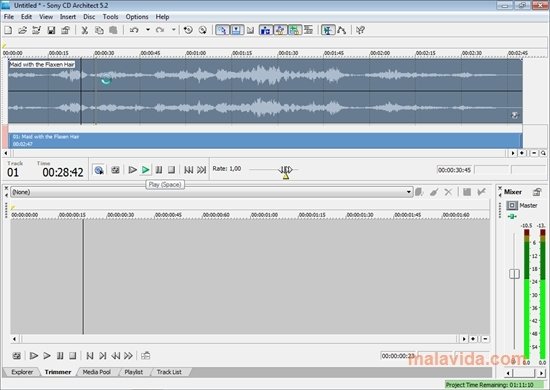Click Play in Trimmer transport
Screen dimensions: 550x390
pos(47,356)
